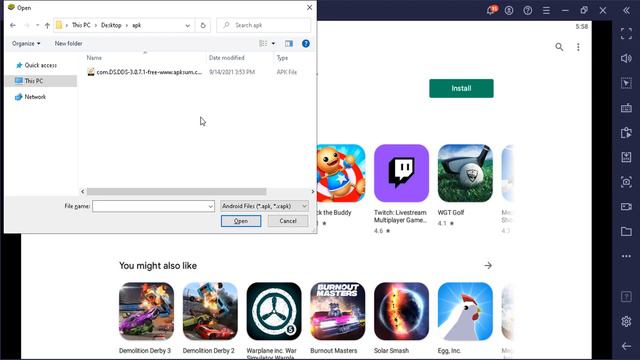Collapse BlueStacks sidebar with double chevron

click(x=627, y=11)
